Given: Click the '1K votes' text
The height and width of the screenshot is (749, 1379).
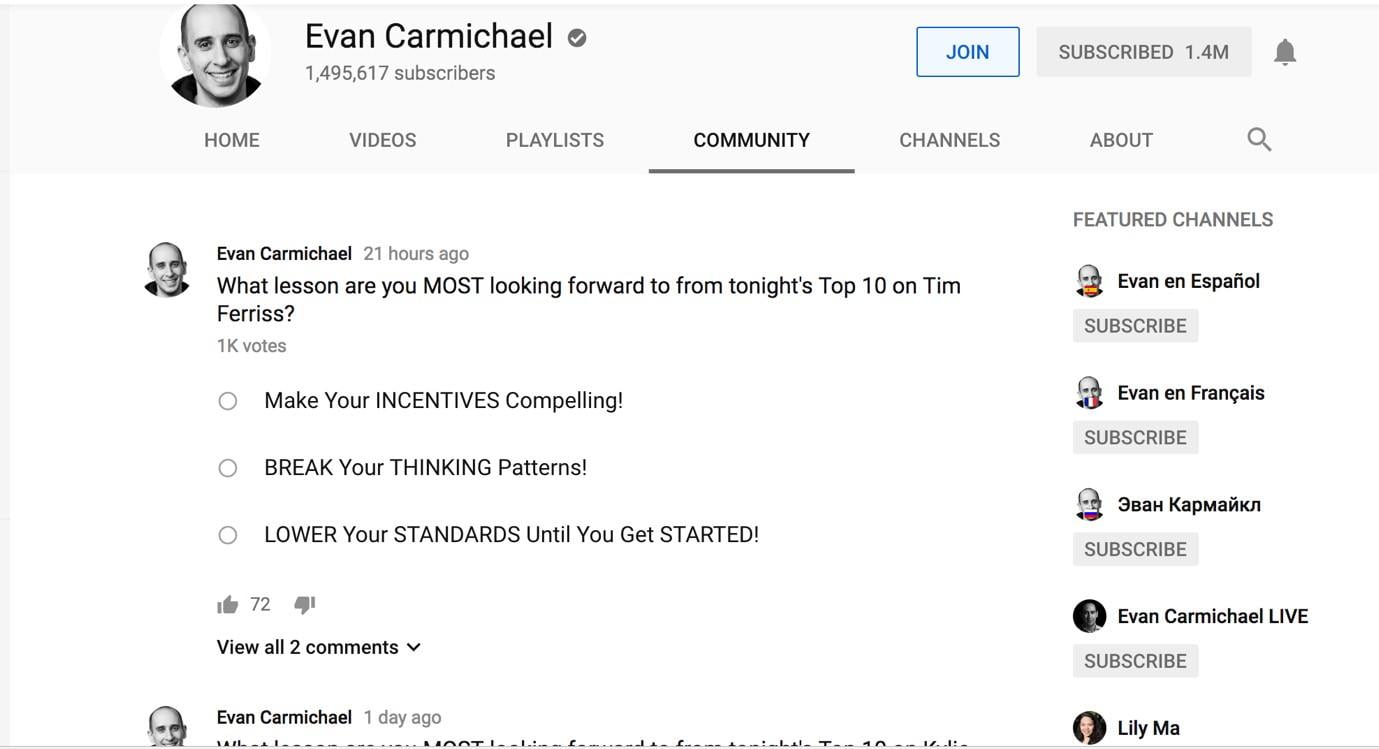Looking at the screenshot, I should 252,346.
